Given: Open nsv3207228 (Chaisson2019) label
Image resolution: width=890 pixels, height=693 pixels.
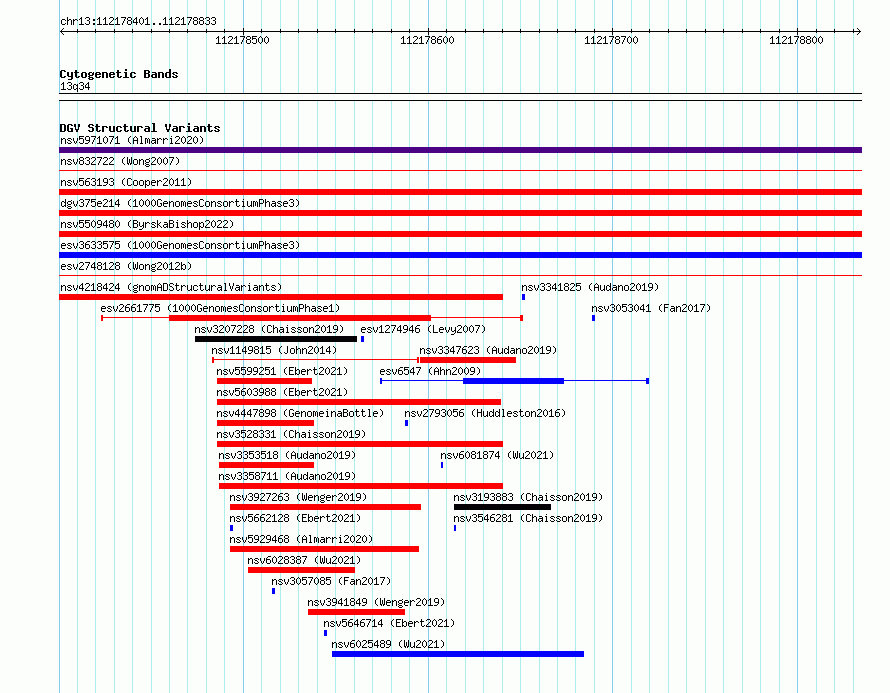Looking at the screenshot, I should [269, 329].
